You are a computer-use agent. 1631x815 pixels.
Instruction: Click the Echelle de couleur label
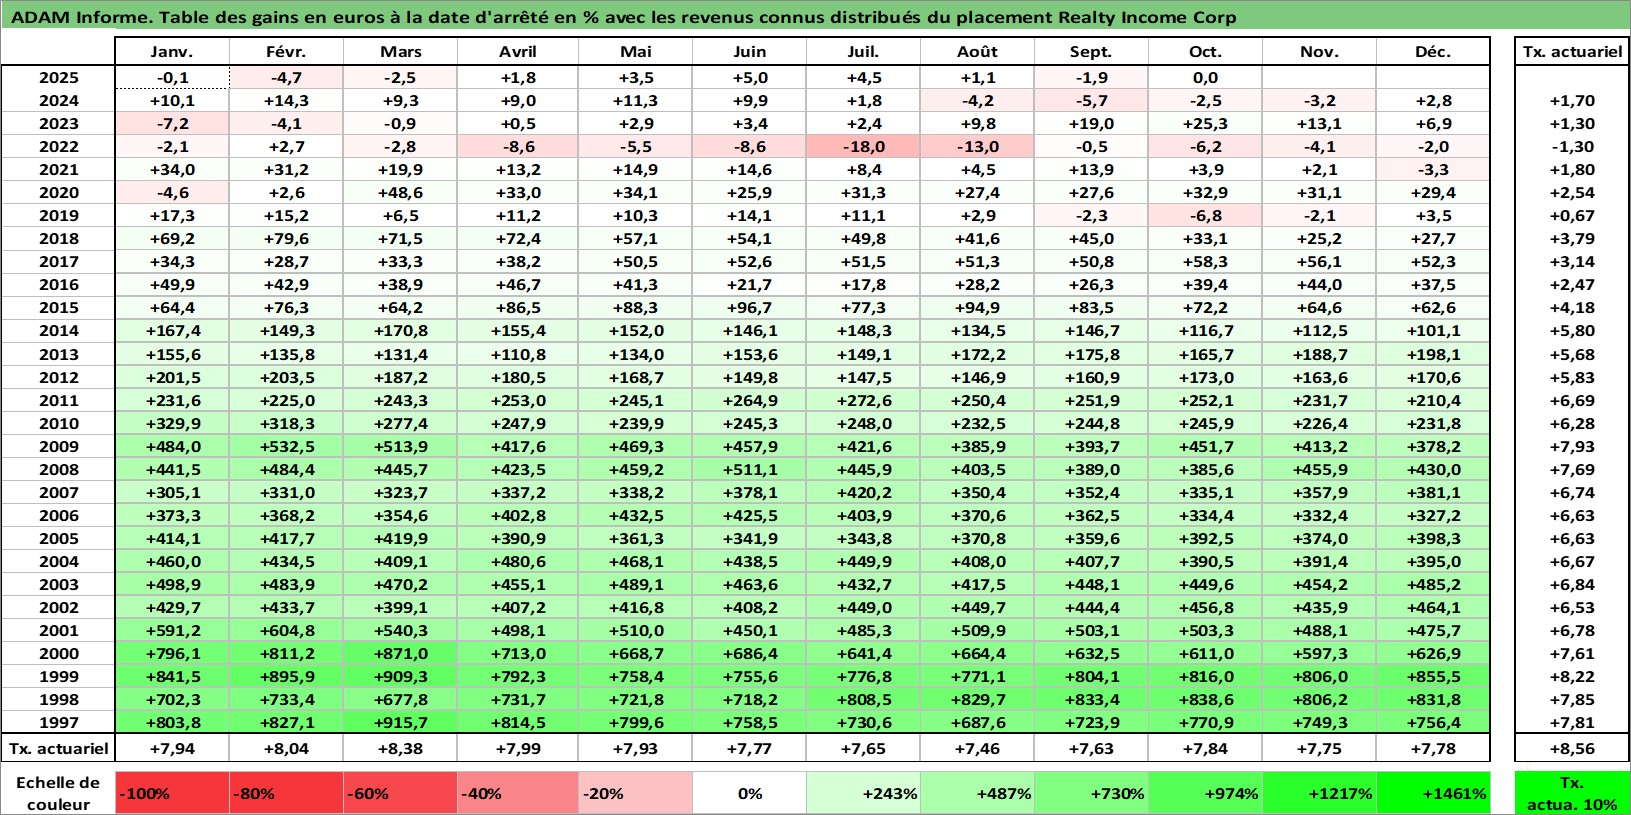pos(58,793)
